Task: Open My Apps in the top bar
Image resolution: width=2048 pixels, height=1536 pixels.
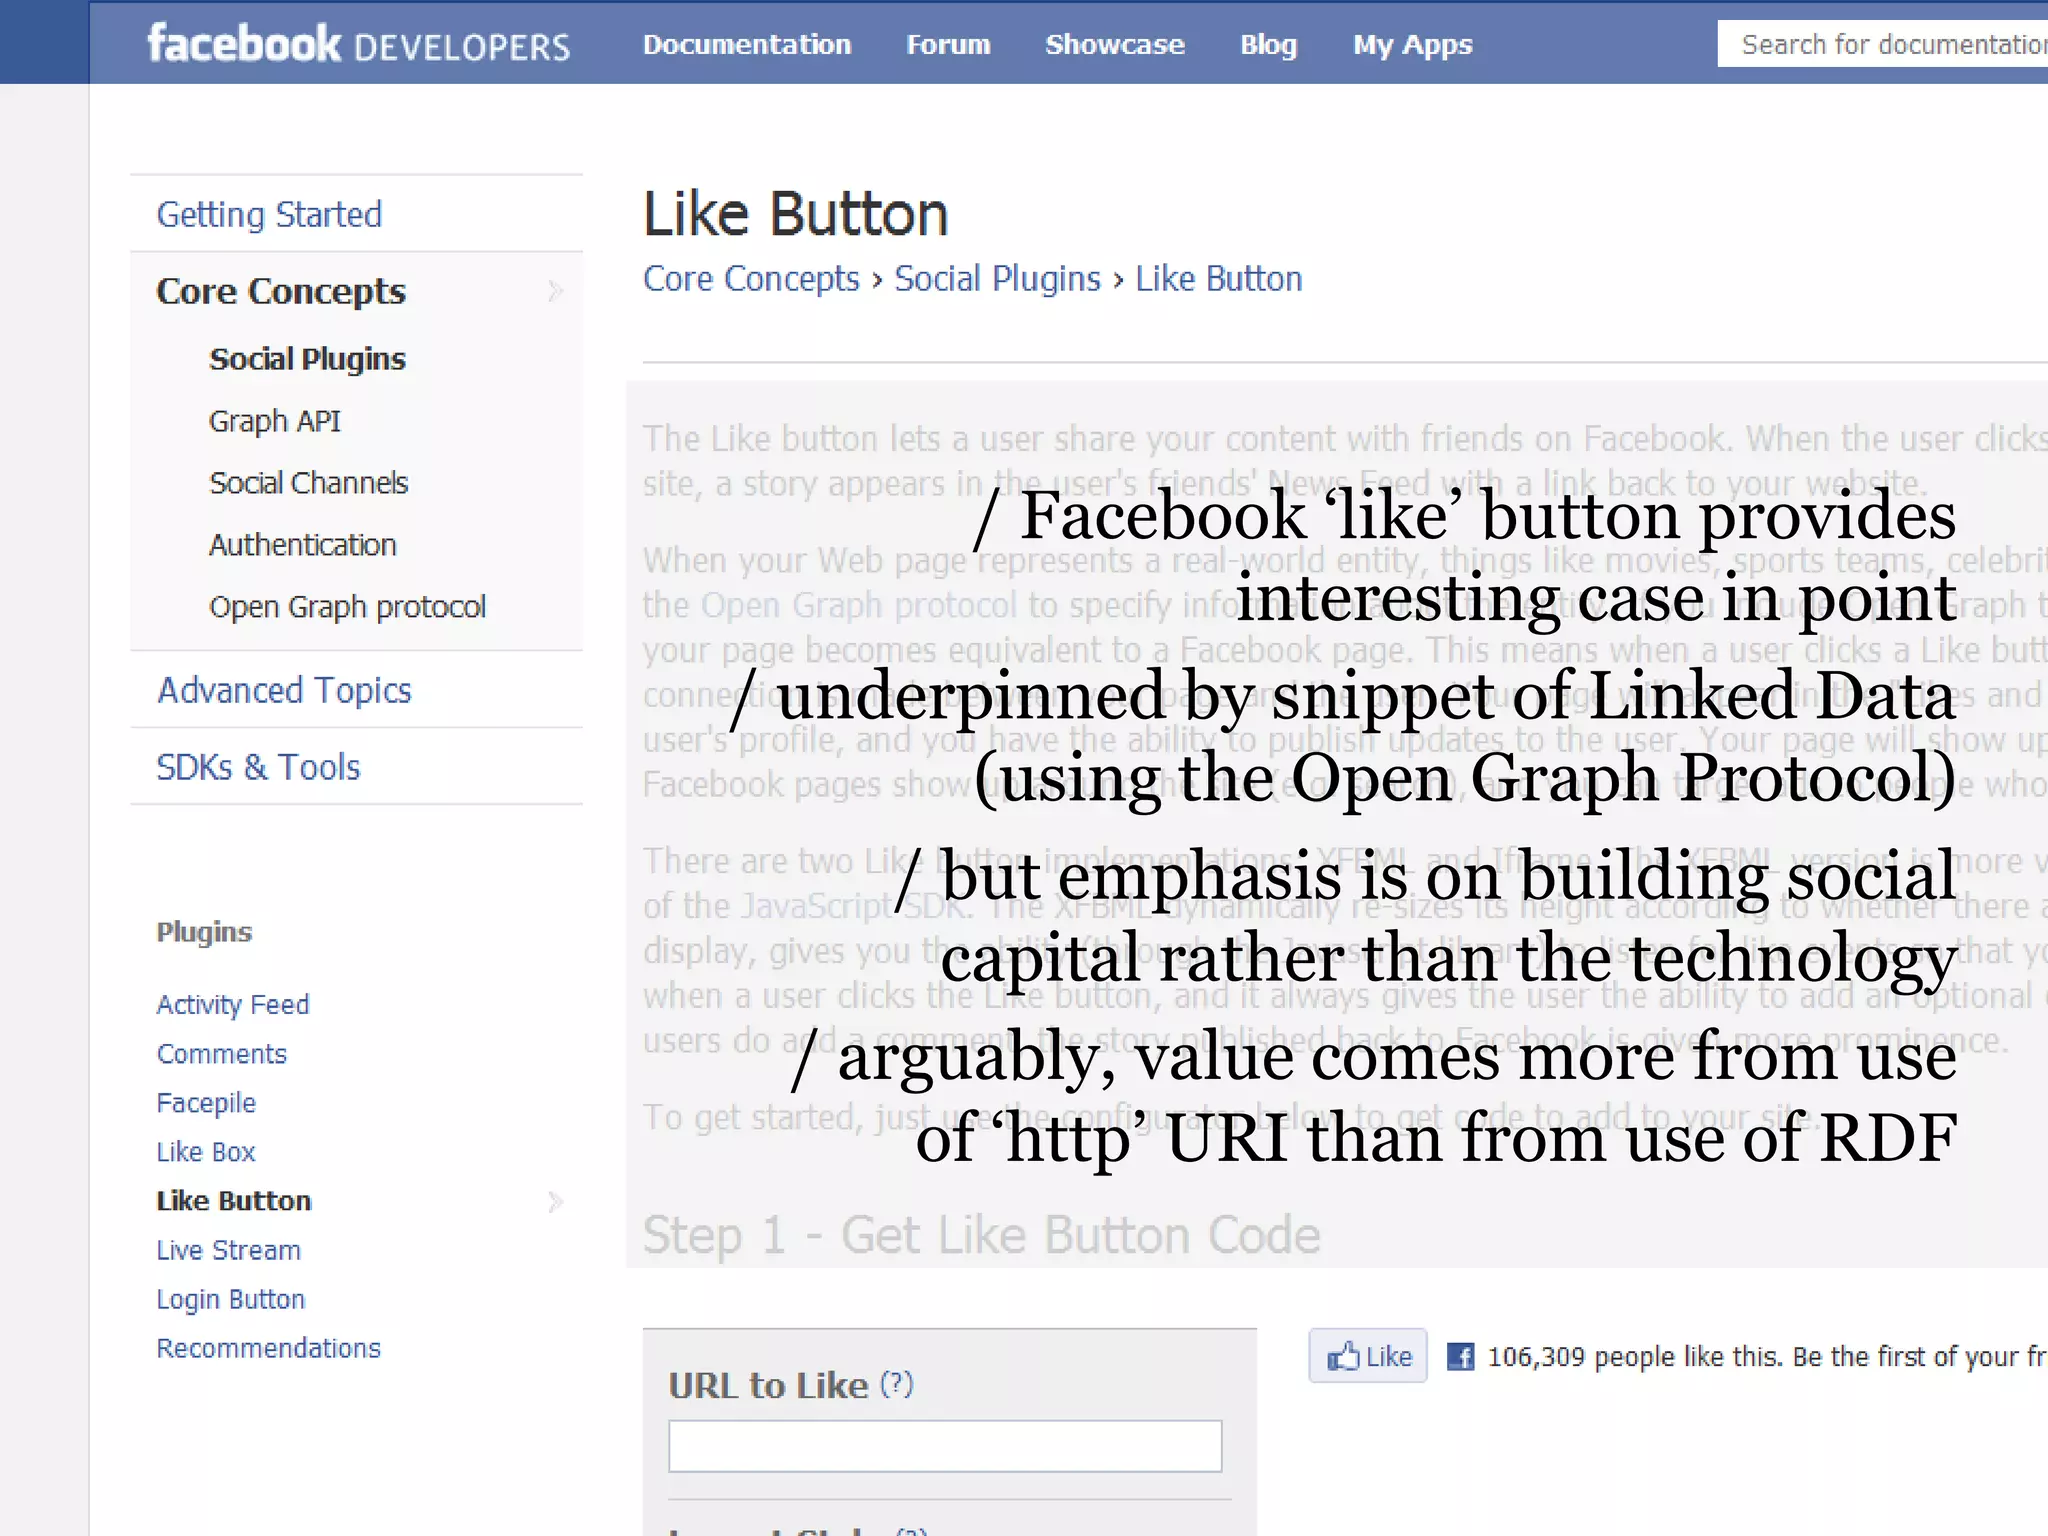Action: coord(1413,45)
